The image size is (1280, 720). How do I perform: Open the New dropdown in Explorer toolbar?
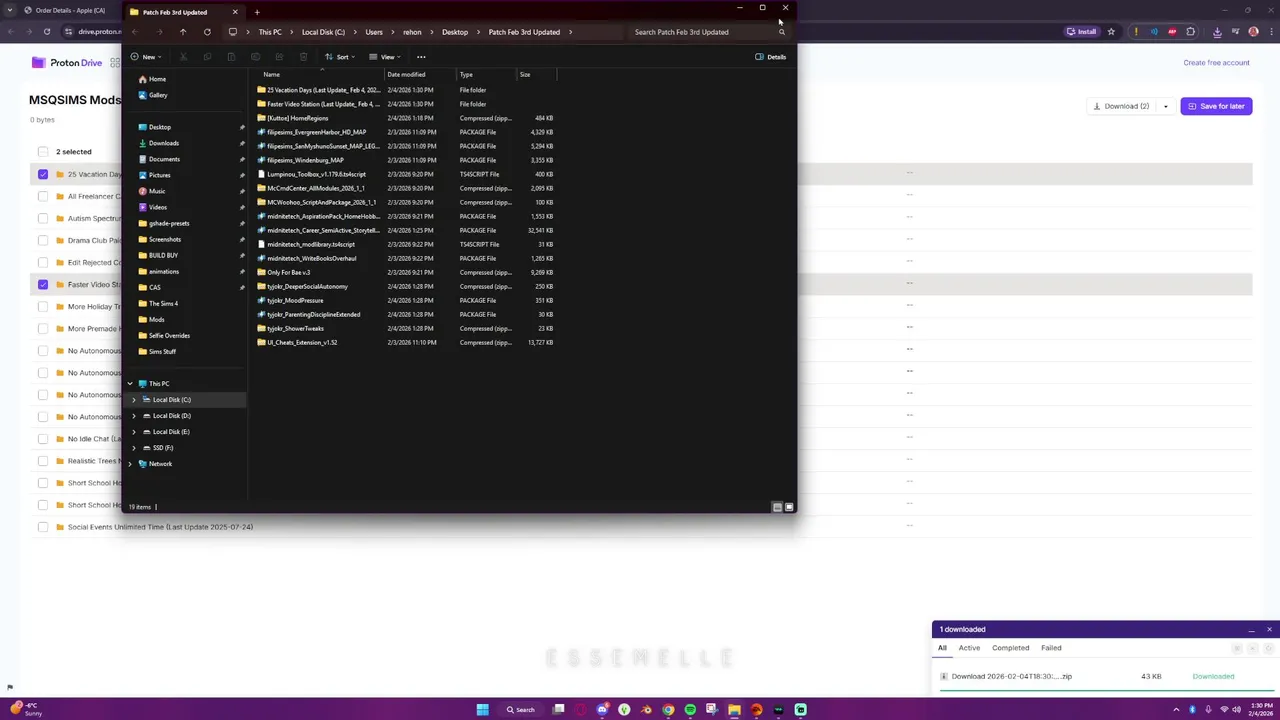[144, 57]
